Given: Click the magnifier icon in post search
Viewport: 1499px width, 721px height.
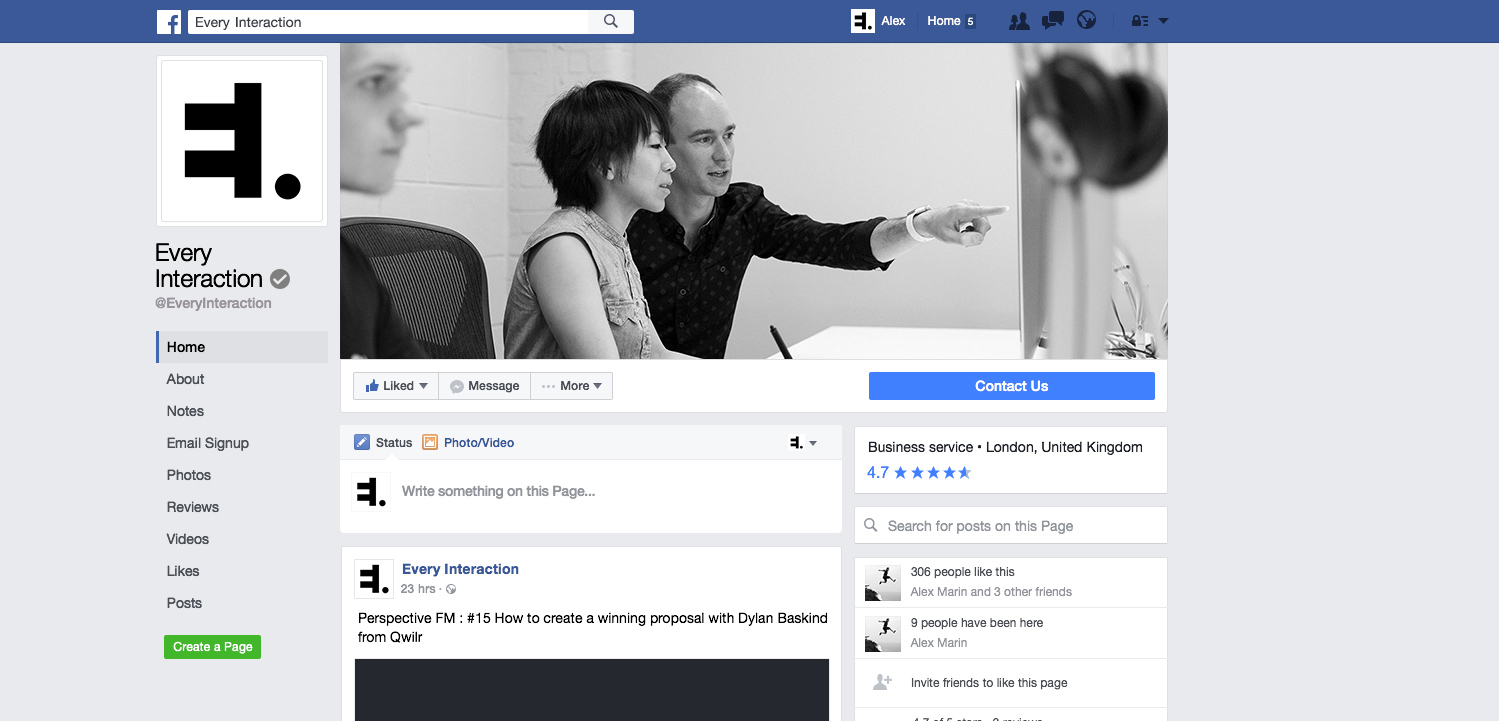Looking at the screenshot, I should pyautogui.click(x=871, y=525).
